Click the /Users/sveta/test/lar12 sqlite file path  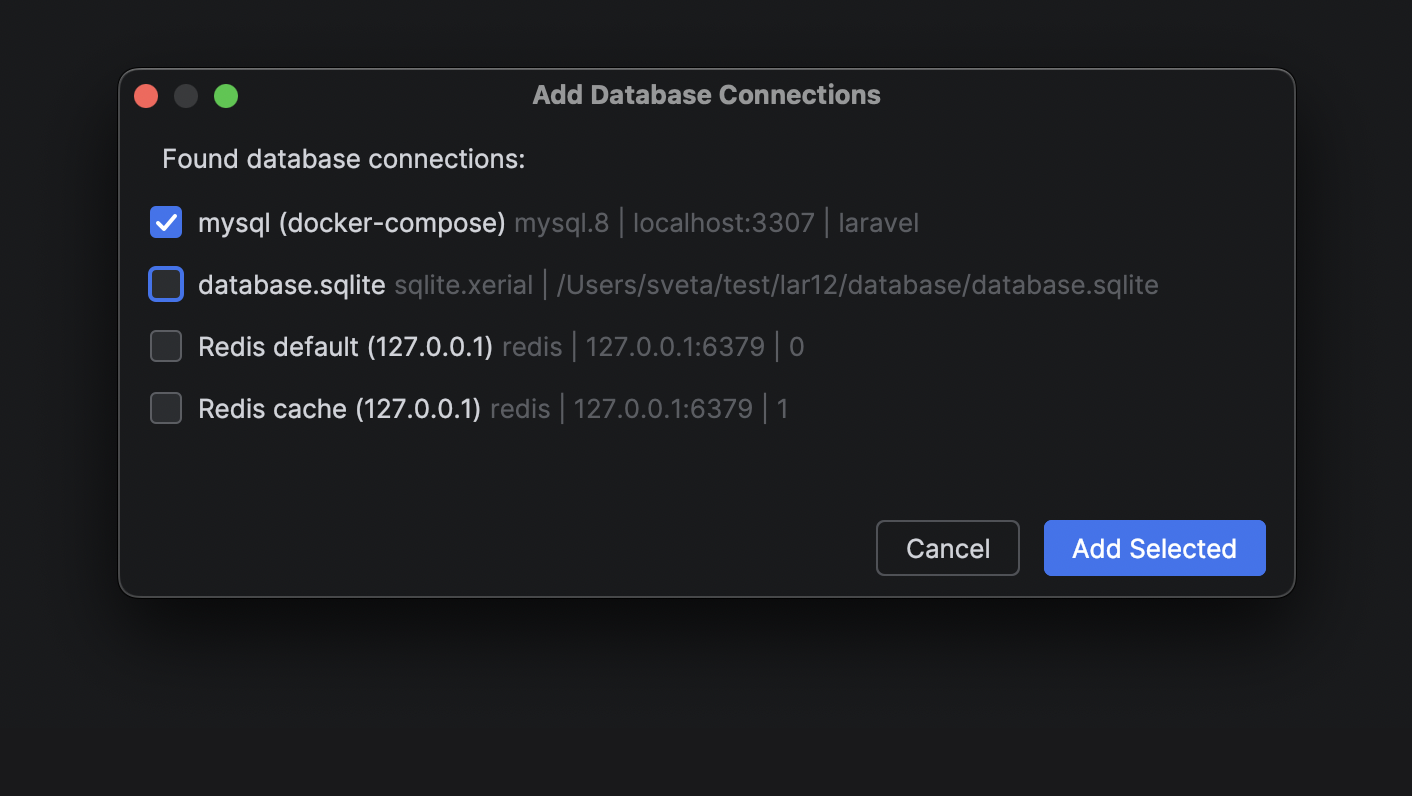(x=857, y=285)
